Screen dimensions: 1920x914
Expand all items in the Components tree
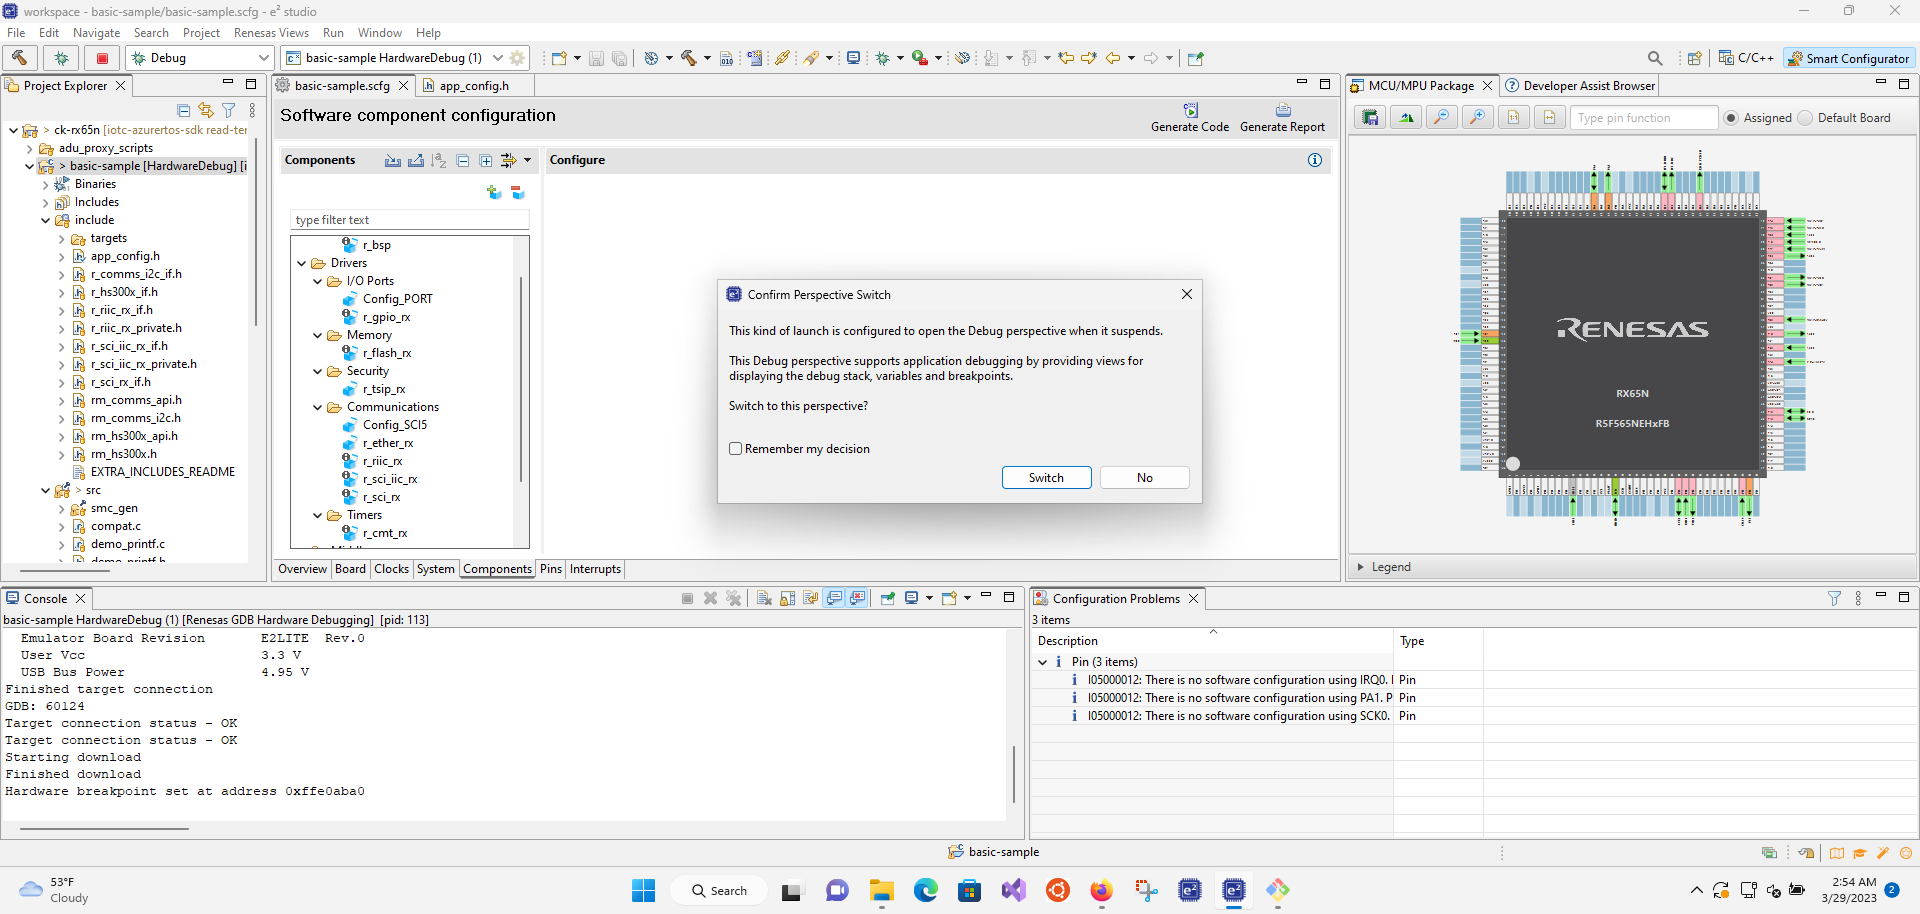pos(486,160)
